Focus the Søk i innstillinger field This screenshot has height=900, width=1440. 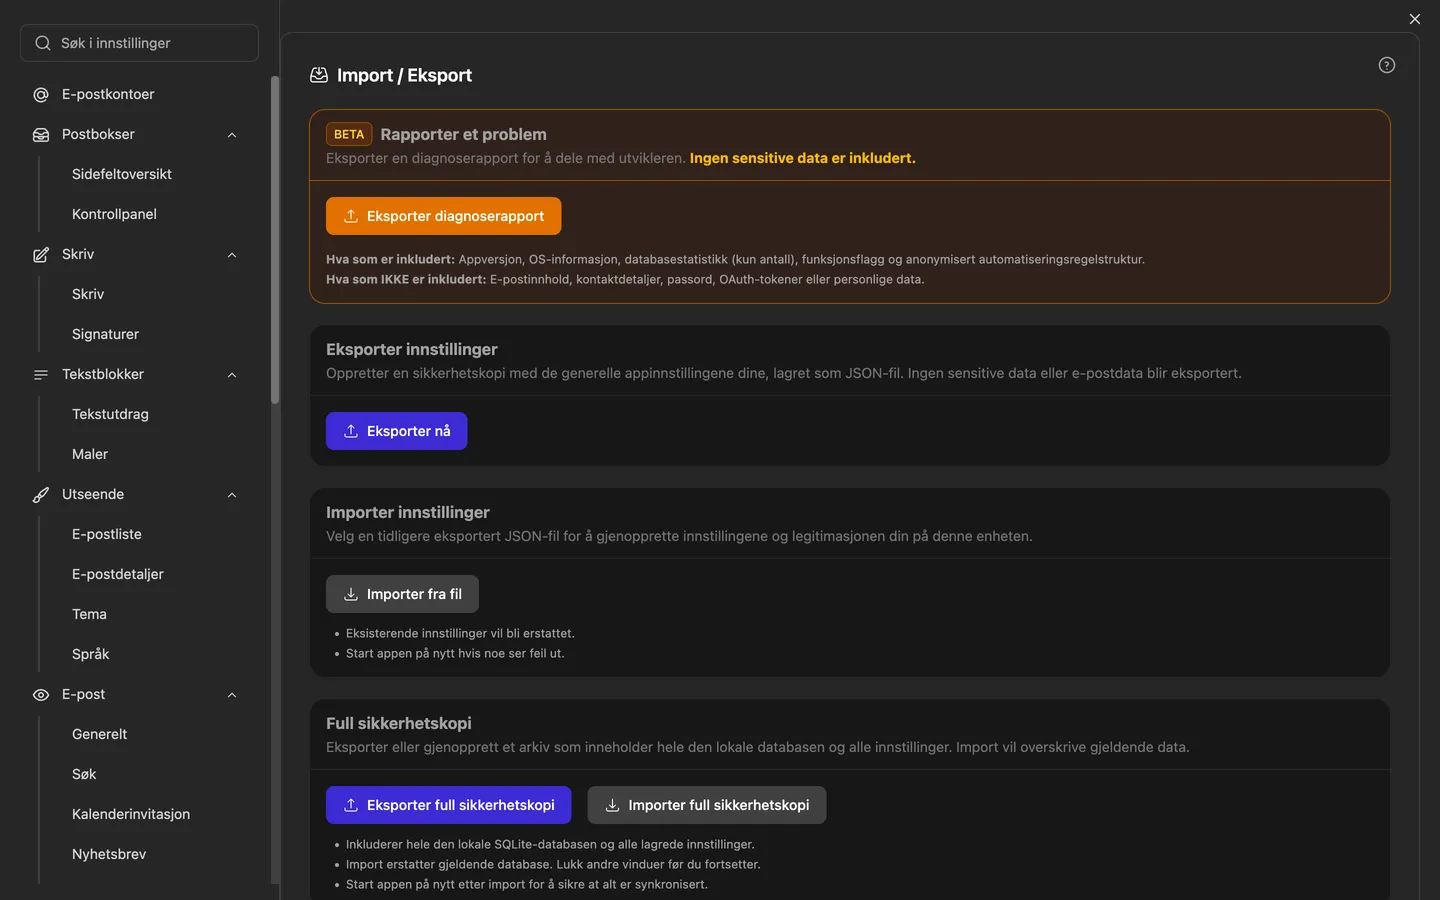[139, 43]
